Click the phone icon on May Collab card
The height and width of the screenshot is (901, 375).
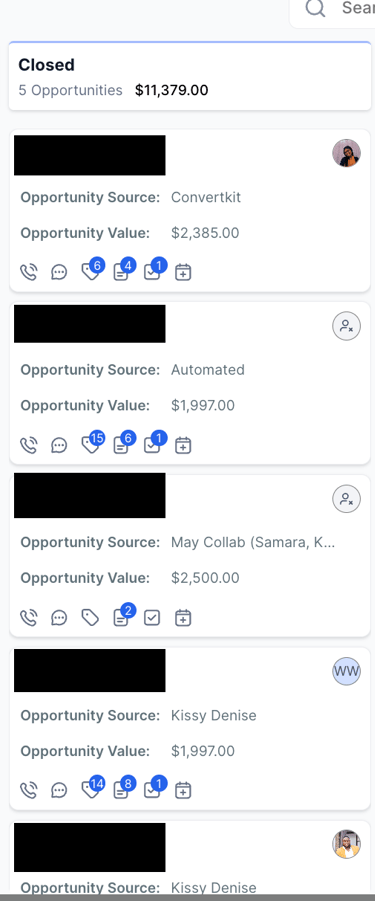pyautogui.click(x=28, y=618)
